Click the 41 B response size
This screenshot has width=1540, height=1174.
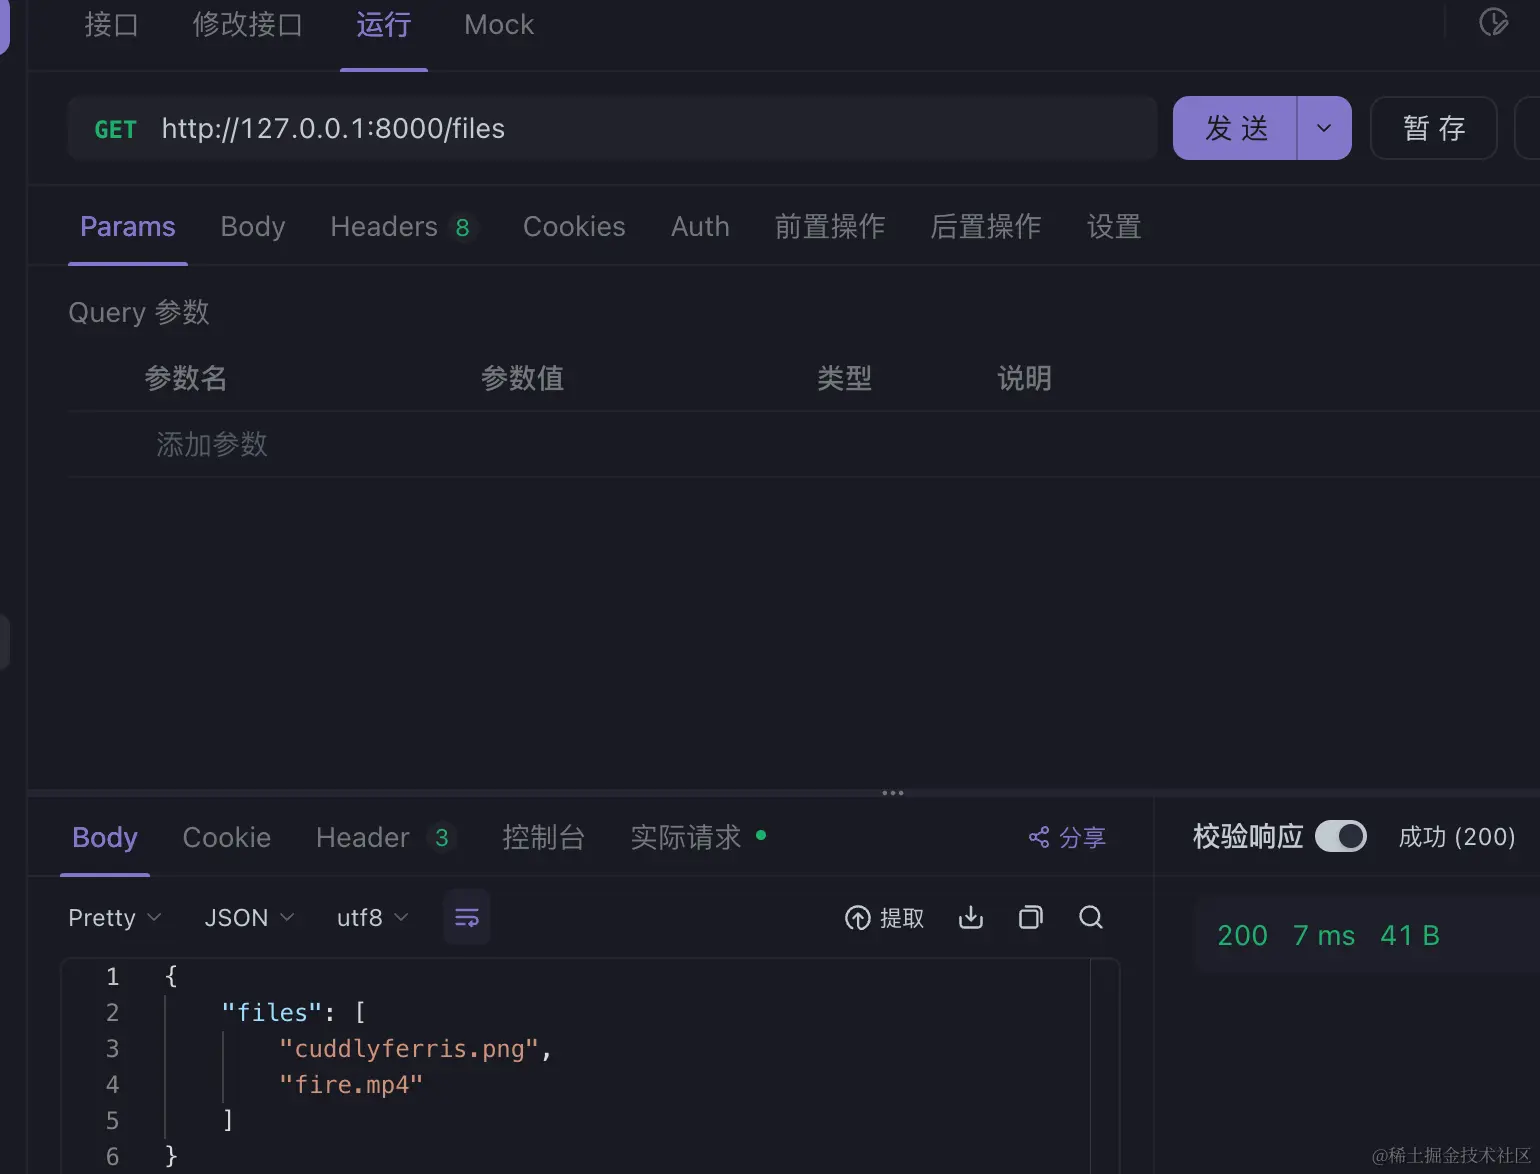coord(1410,935)
